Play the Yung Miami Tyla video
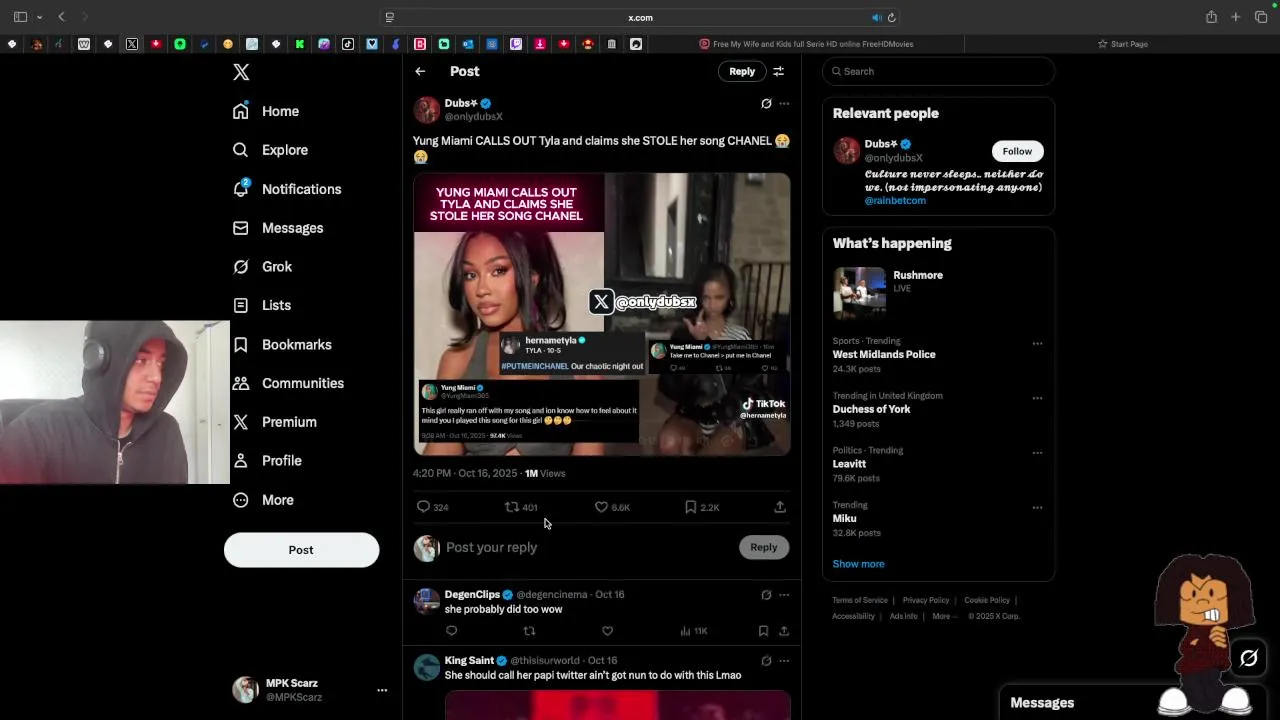 tap(602, 314)
